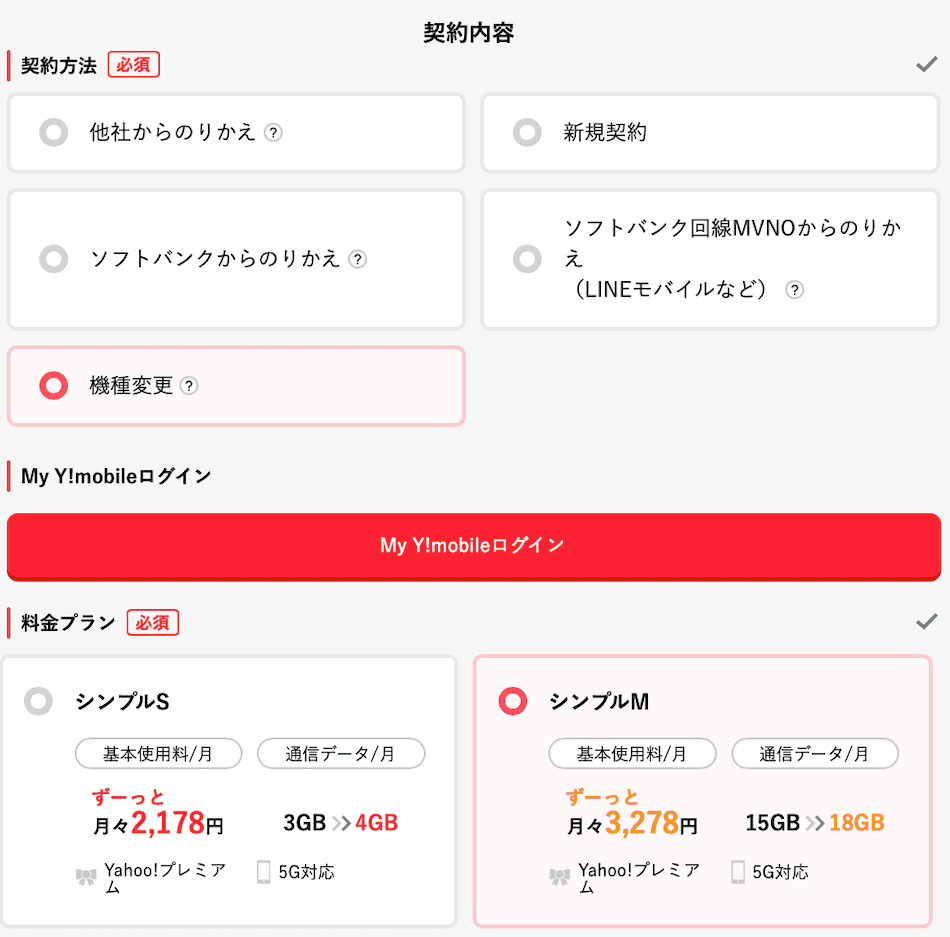
Task: Click 5G対応 phone icon in シンプルM
Action: [738, 872]
